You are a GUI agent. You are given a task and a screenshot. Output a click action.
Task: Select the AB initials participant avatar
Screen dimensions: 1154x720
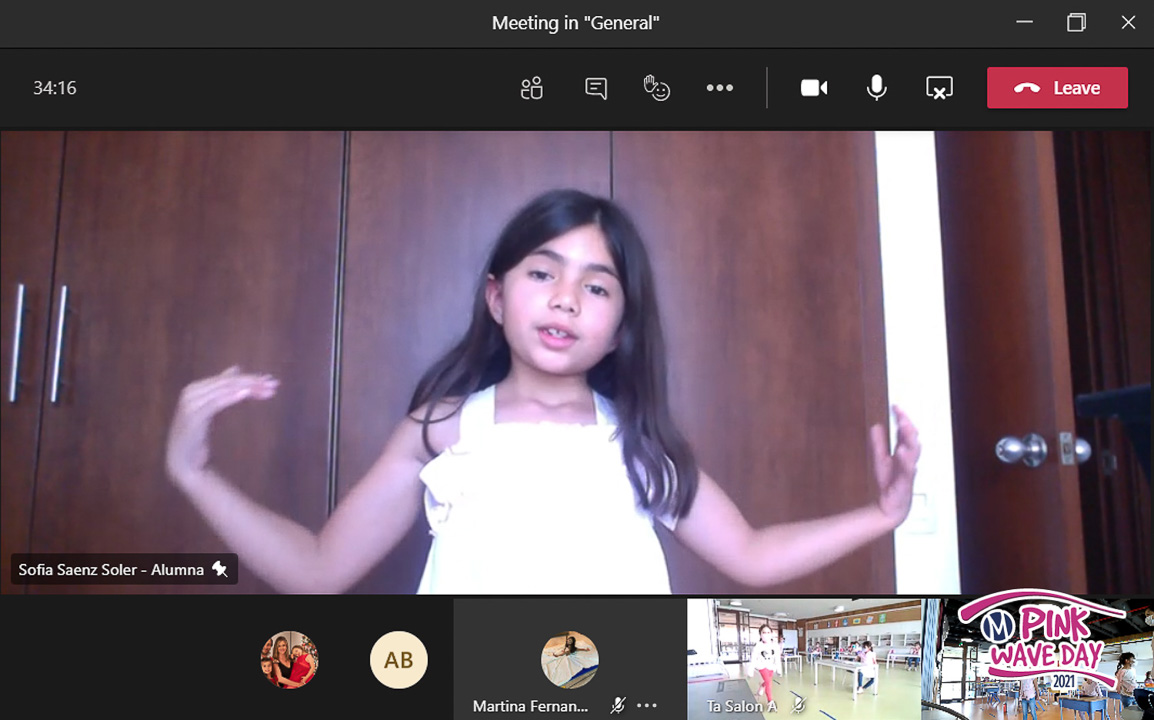pyautogui.click(x=398, y=660)
